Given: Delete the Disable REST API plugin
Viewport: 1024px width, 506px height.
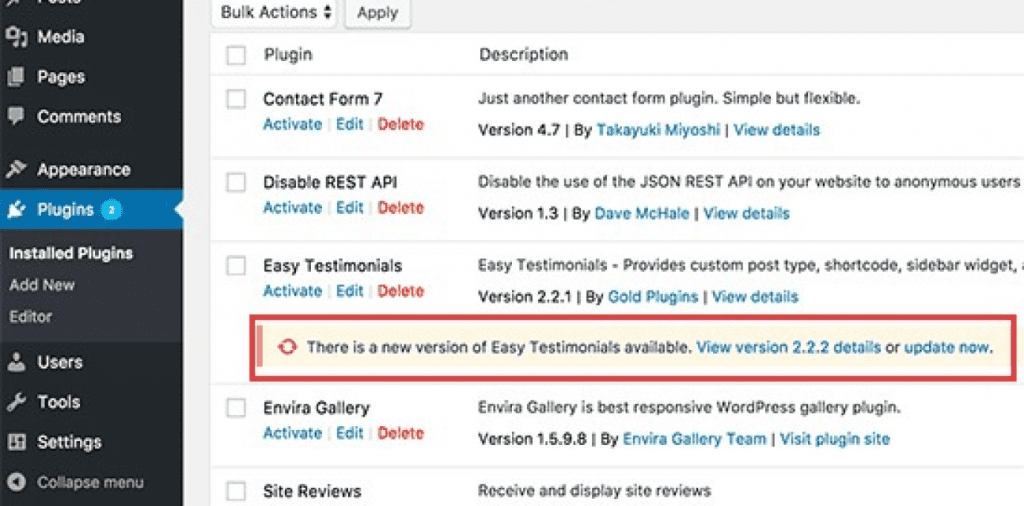Looking at the screenshot, I should 401,208.
